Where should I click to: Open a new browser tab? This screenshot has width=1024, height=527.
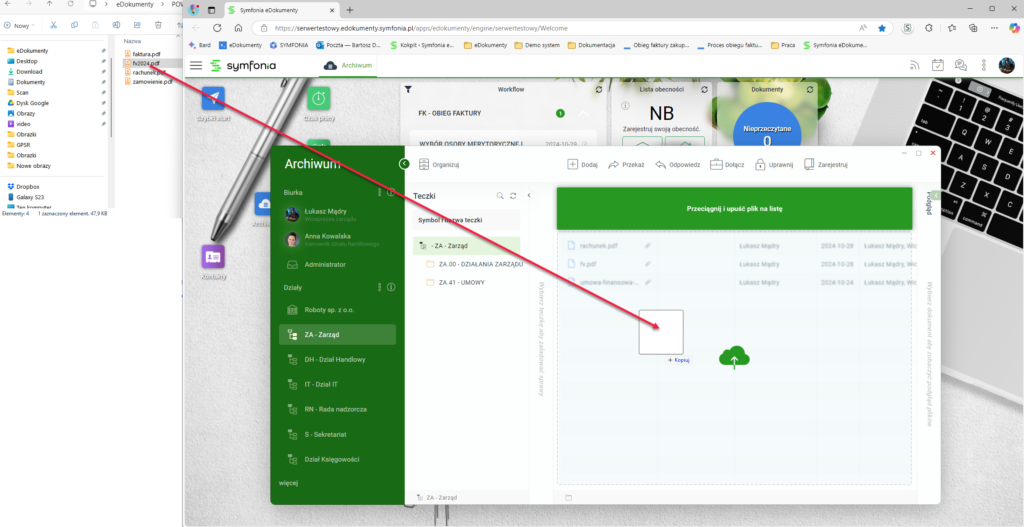[x=349, y=10]
